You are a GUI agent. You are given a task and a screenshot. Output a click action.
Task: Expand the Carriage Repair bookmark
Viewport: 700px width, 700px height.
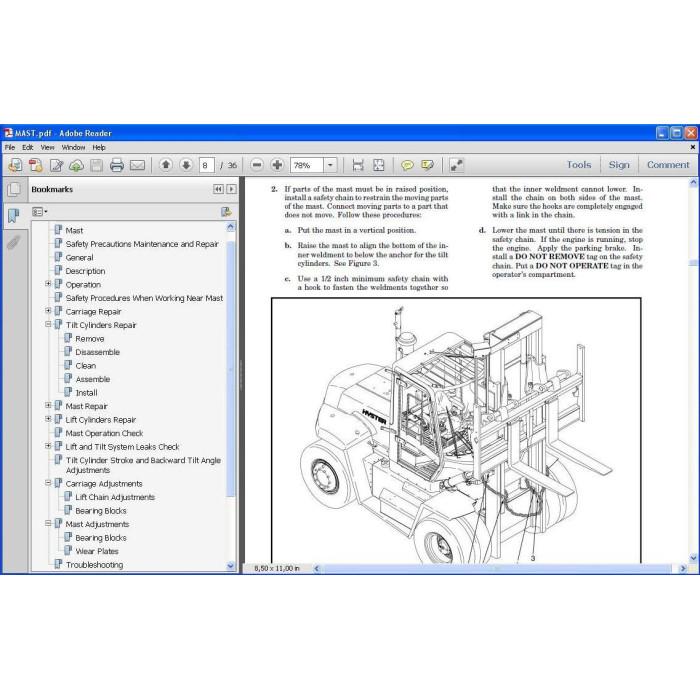click(48, 311)
